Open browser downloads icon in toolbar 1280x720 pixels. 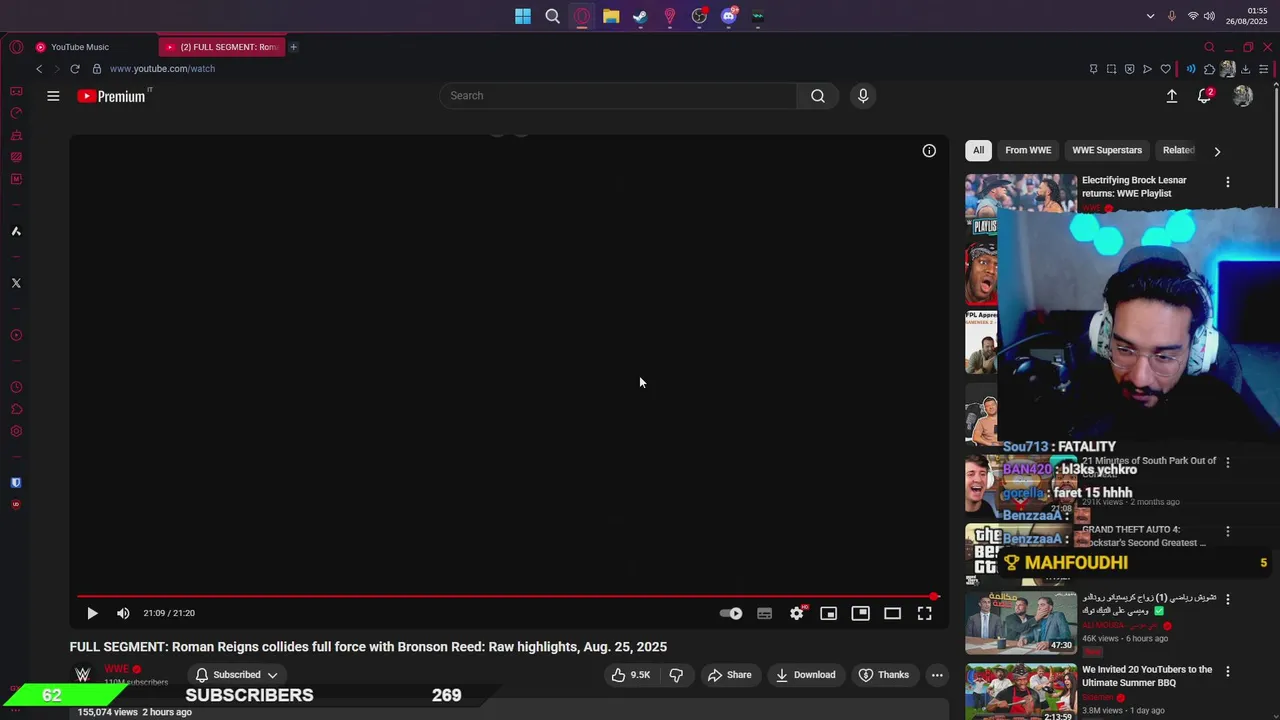[x=1246, y=69]
